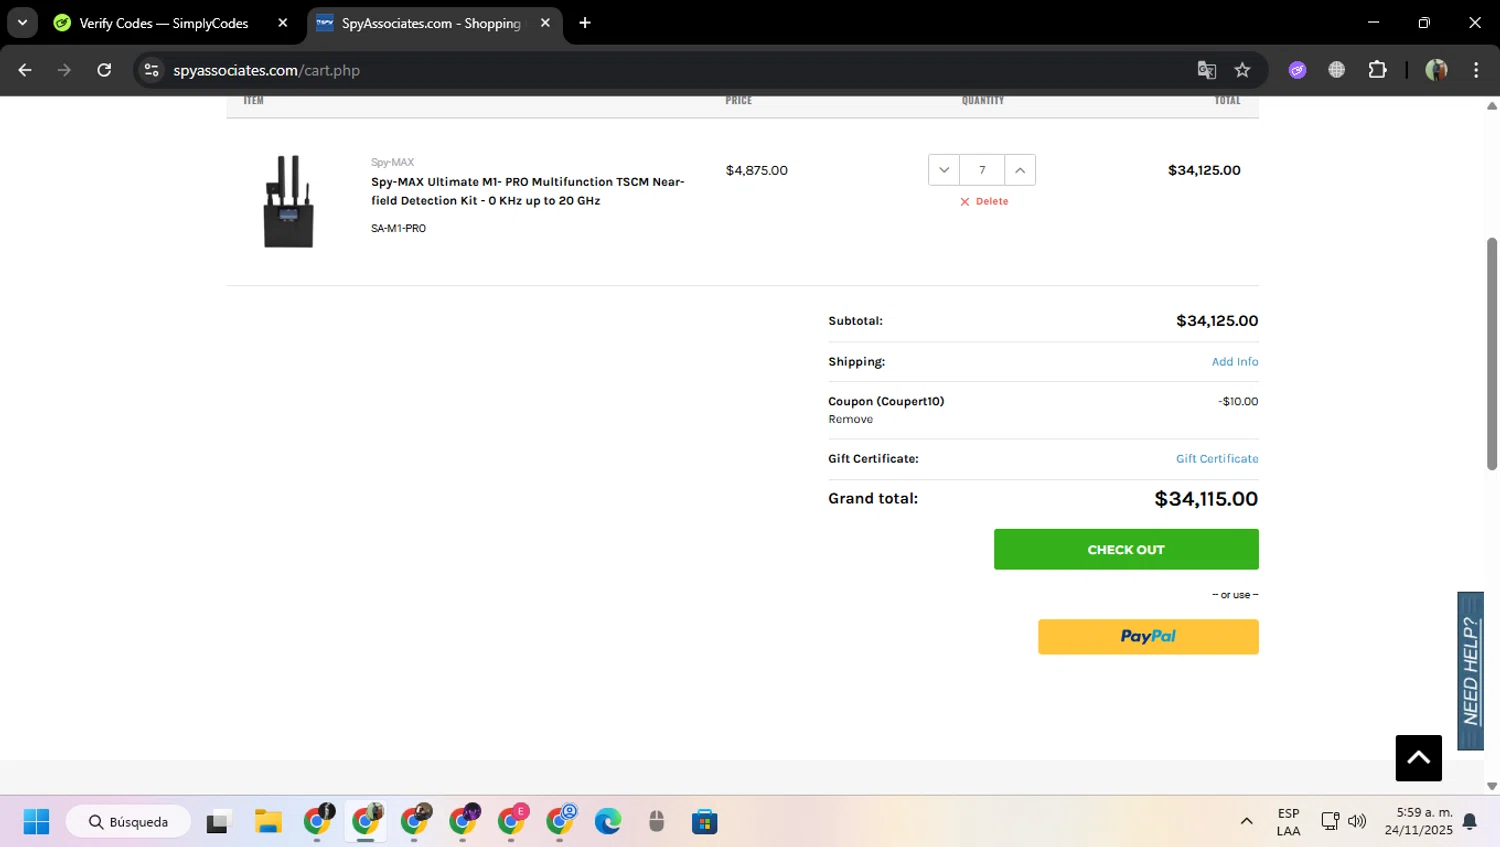Click the page vertical scrollbar
1500x847 pixels.
[1492, 353]
